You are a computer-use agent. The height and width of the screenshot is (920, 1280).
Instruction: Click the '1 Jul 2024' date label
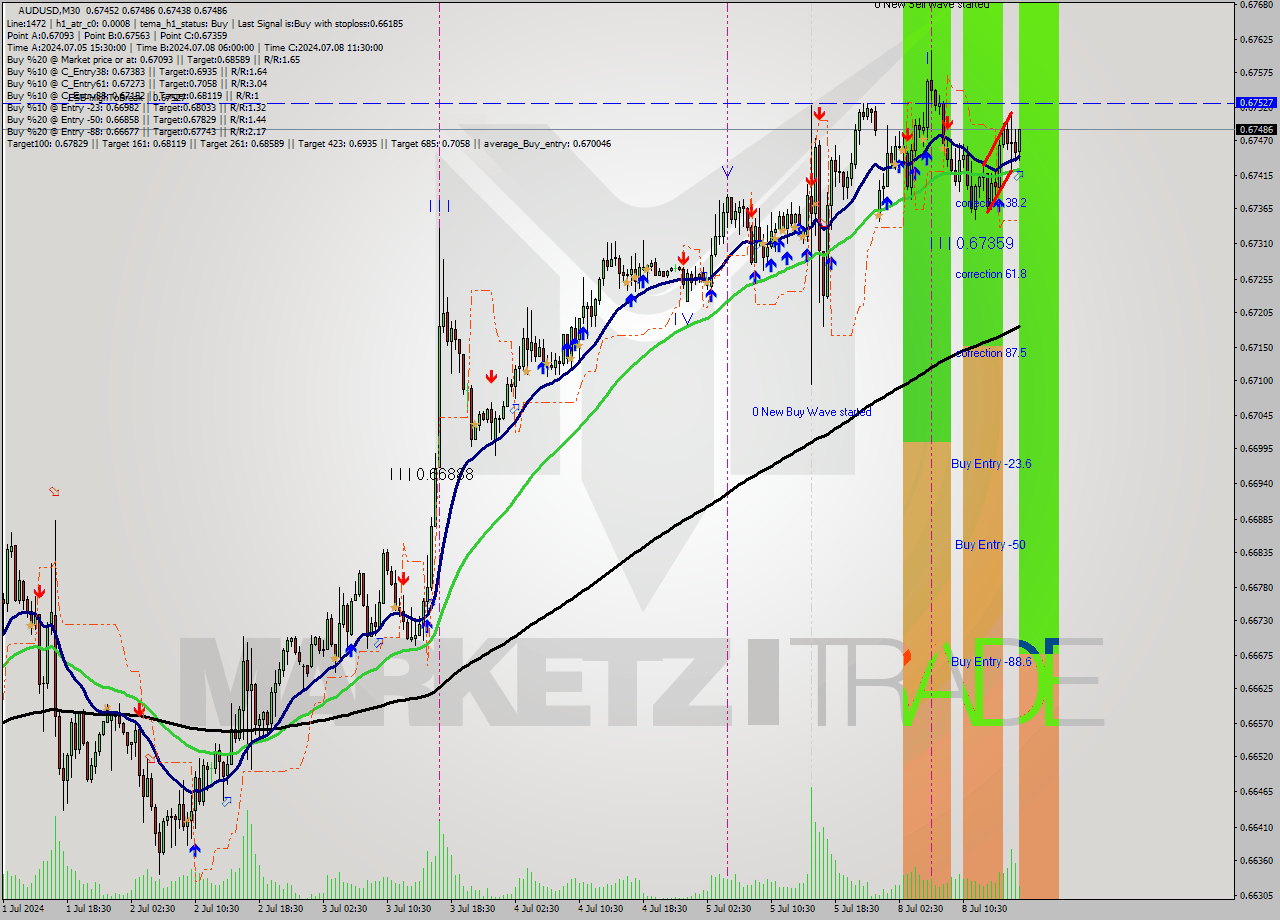tap(24, 909)
